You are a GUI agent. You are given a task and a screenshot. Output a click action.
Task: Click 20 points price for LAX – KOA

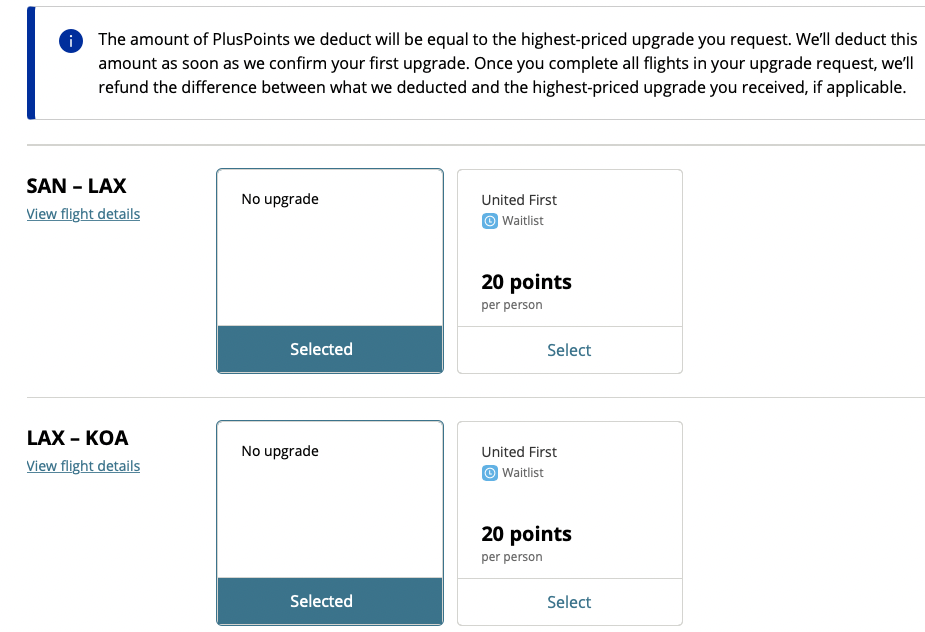(x=526, y=534)
